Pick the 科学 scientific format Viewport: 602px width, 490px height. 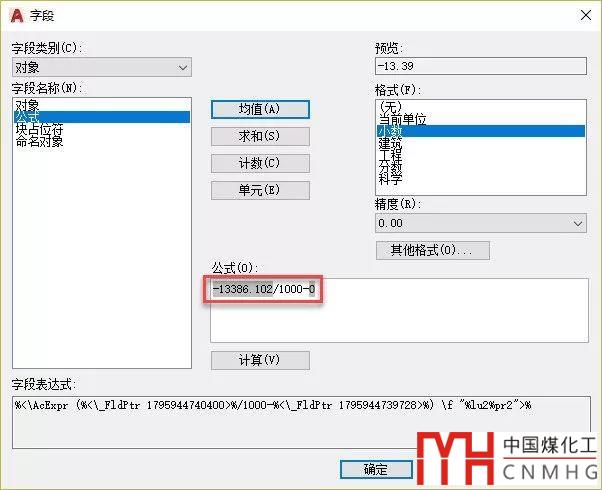[x=390, y=179]
